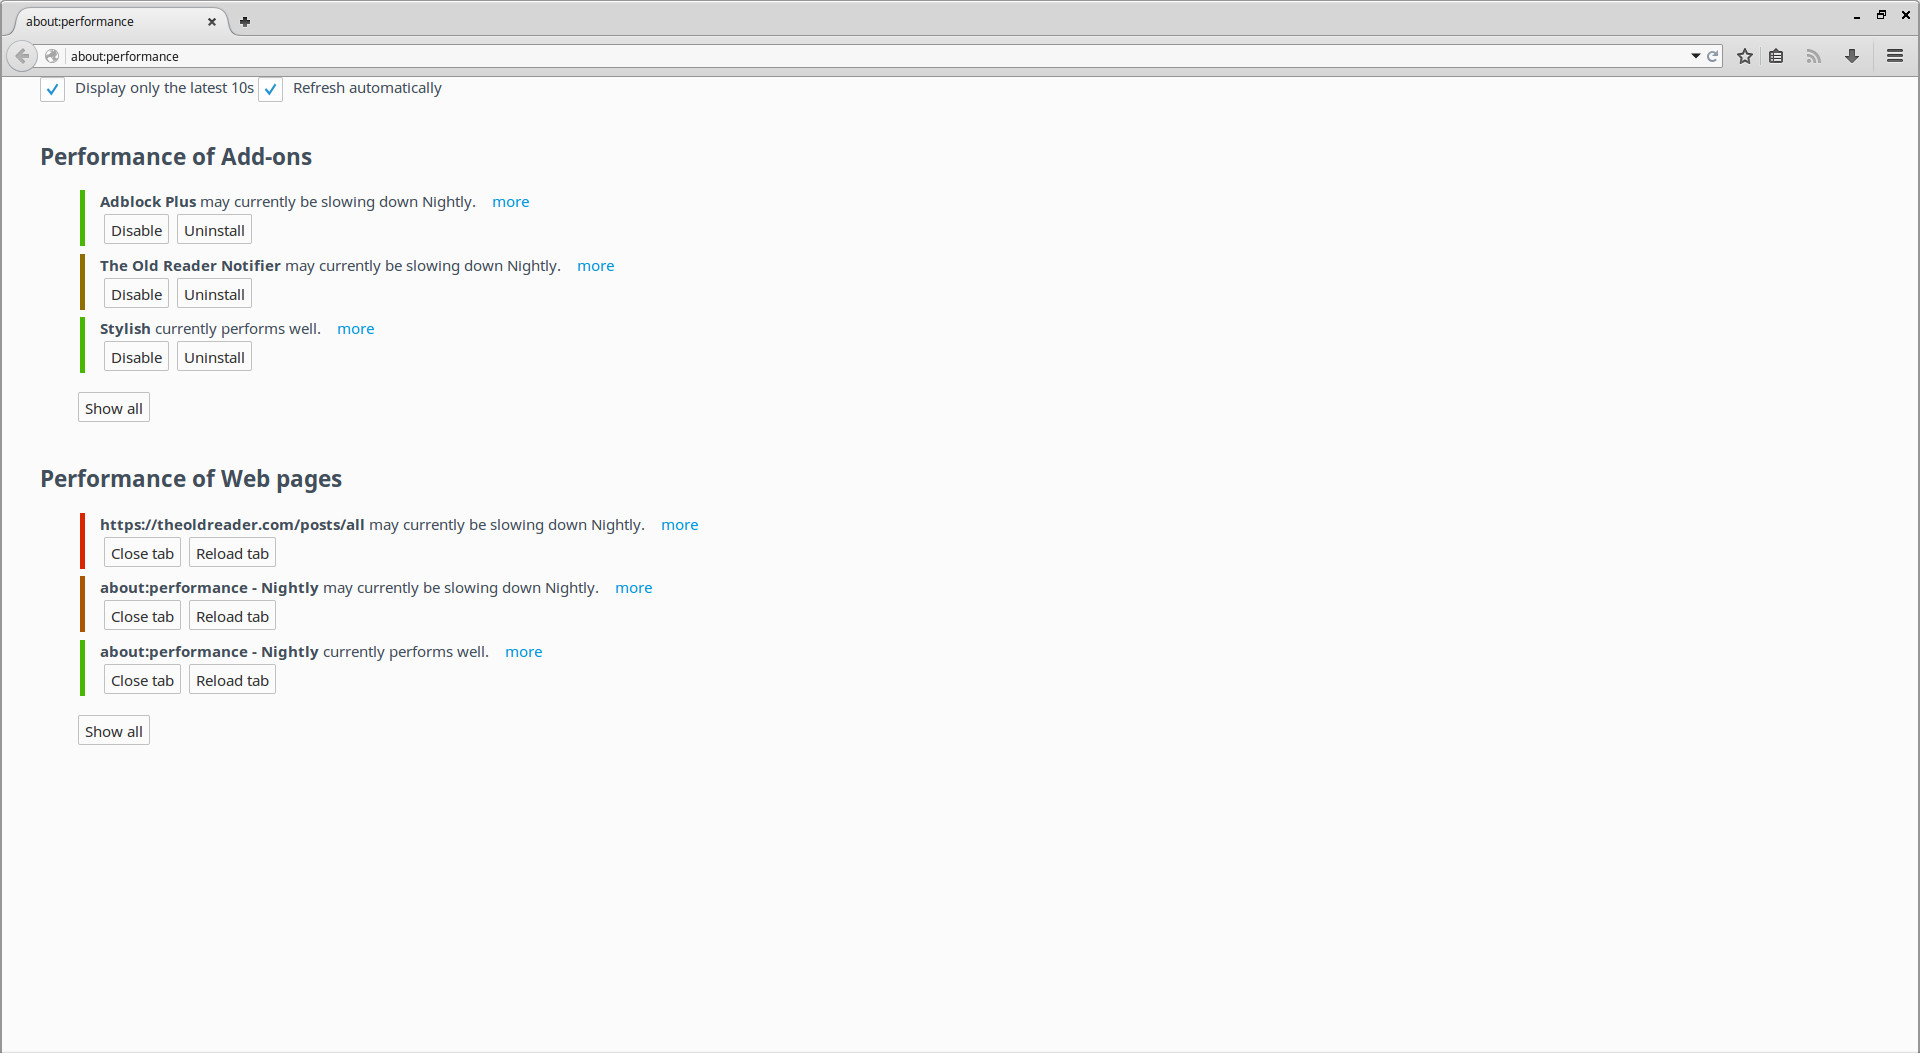
Task: Minimize the browser window
Action: (x=1857, y=16)
